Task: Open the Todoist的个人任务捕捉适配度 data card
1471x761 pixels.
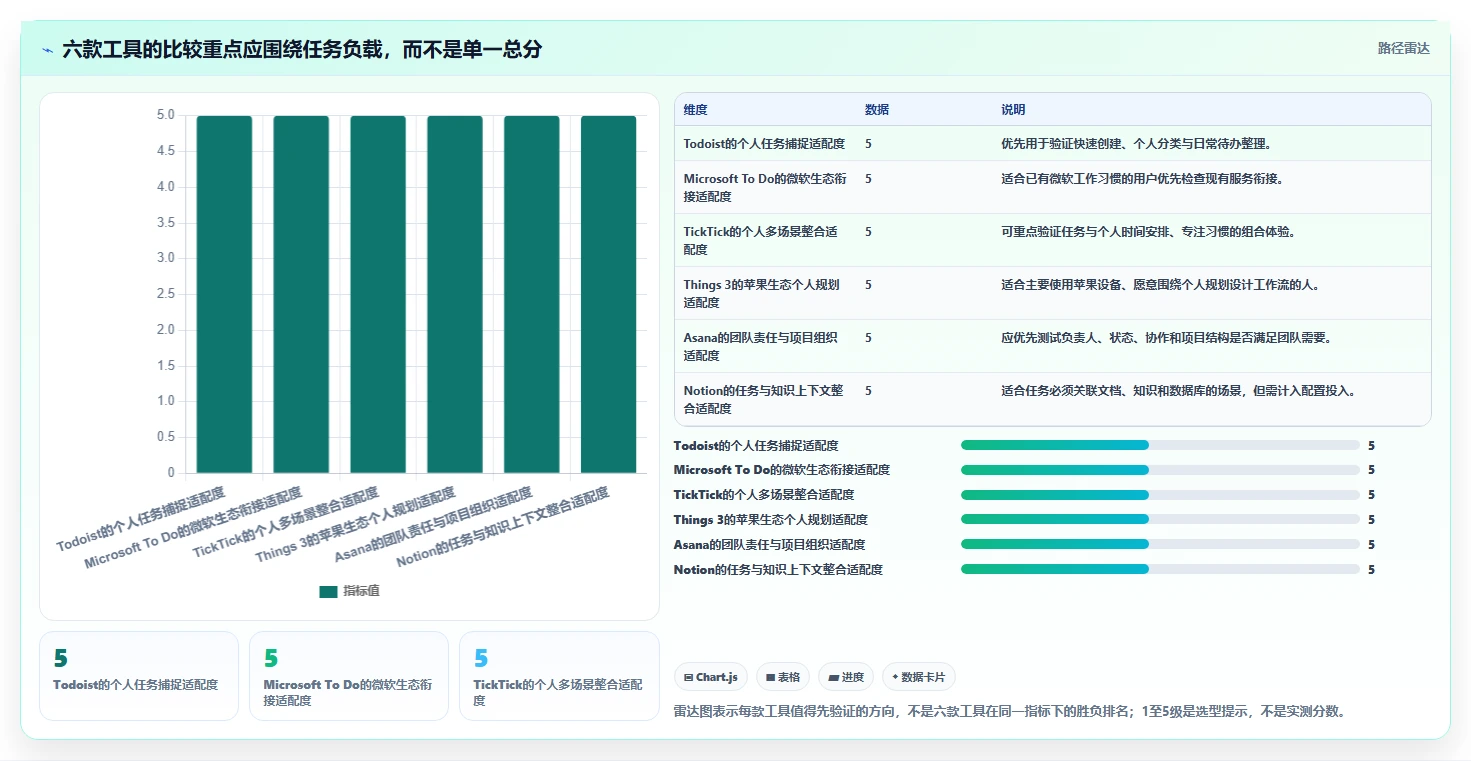Action: (139, 676)
